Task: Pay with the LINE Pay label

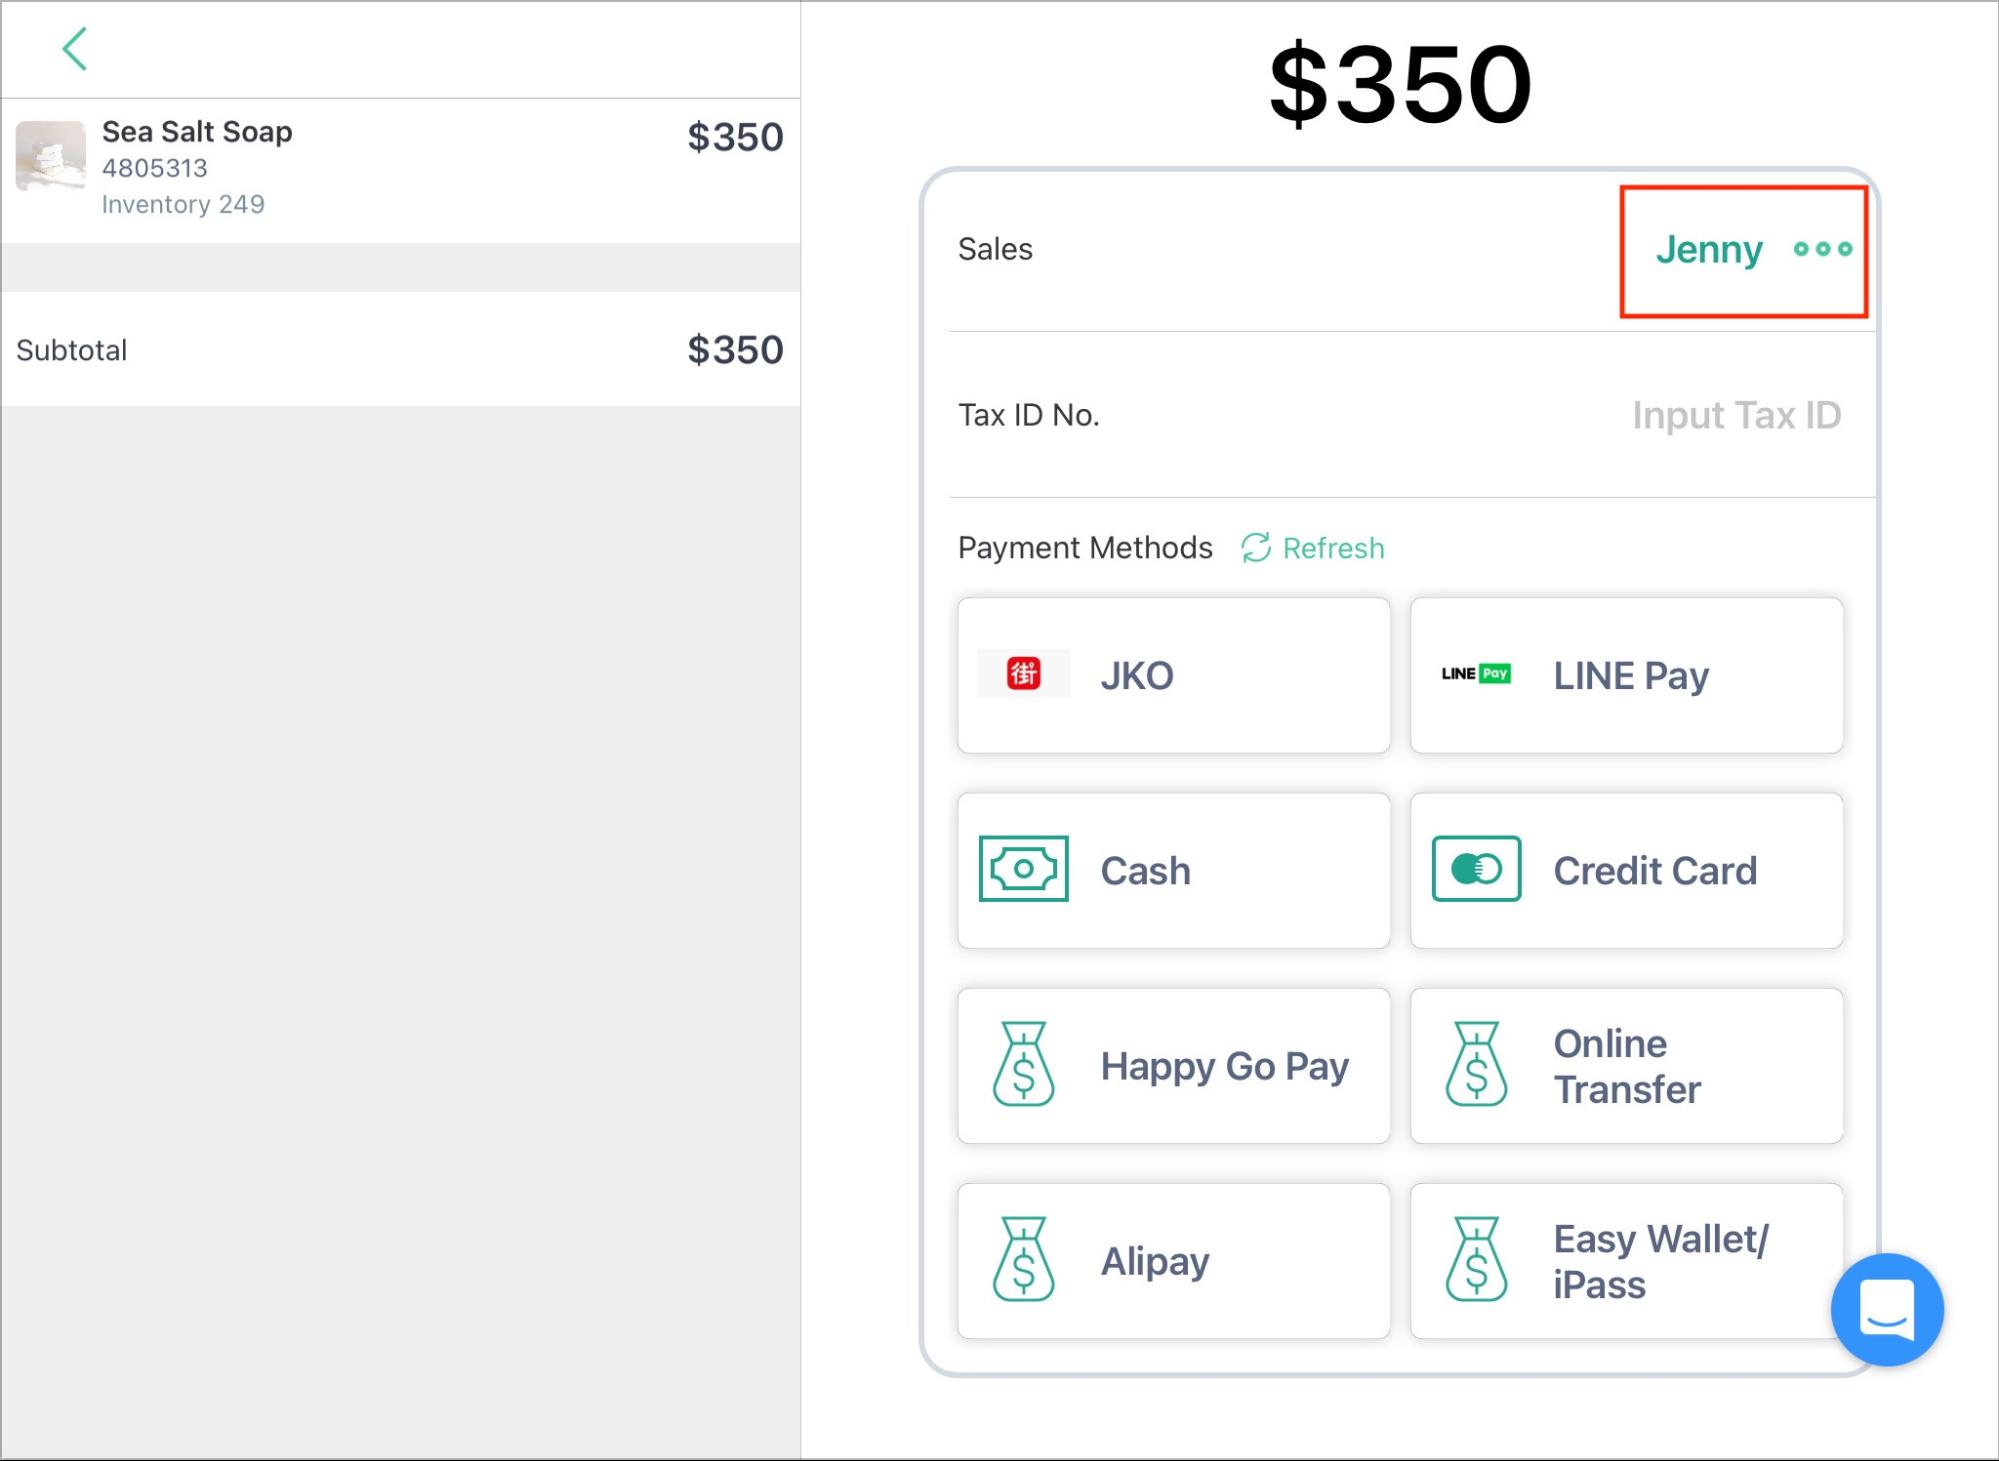Action: [1631, 676]
